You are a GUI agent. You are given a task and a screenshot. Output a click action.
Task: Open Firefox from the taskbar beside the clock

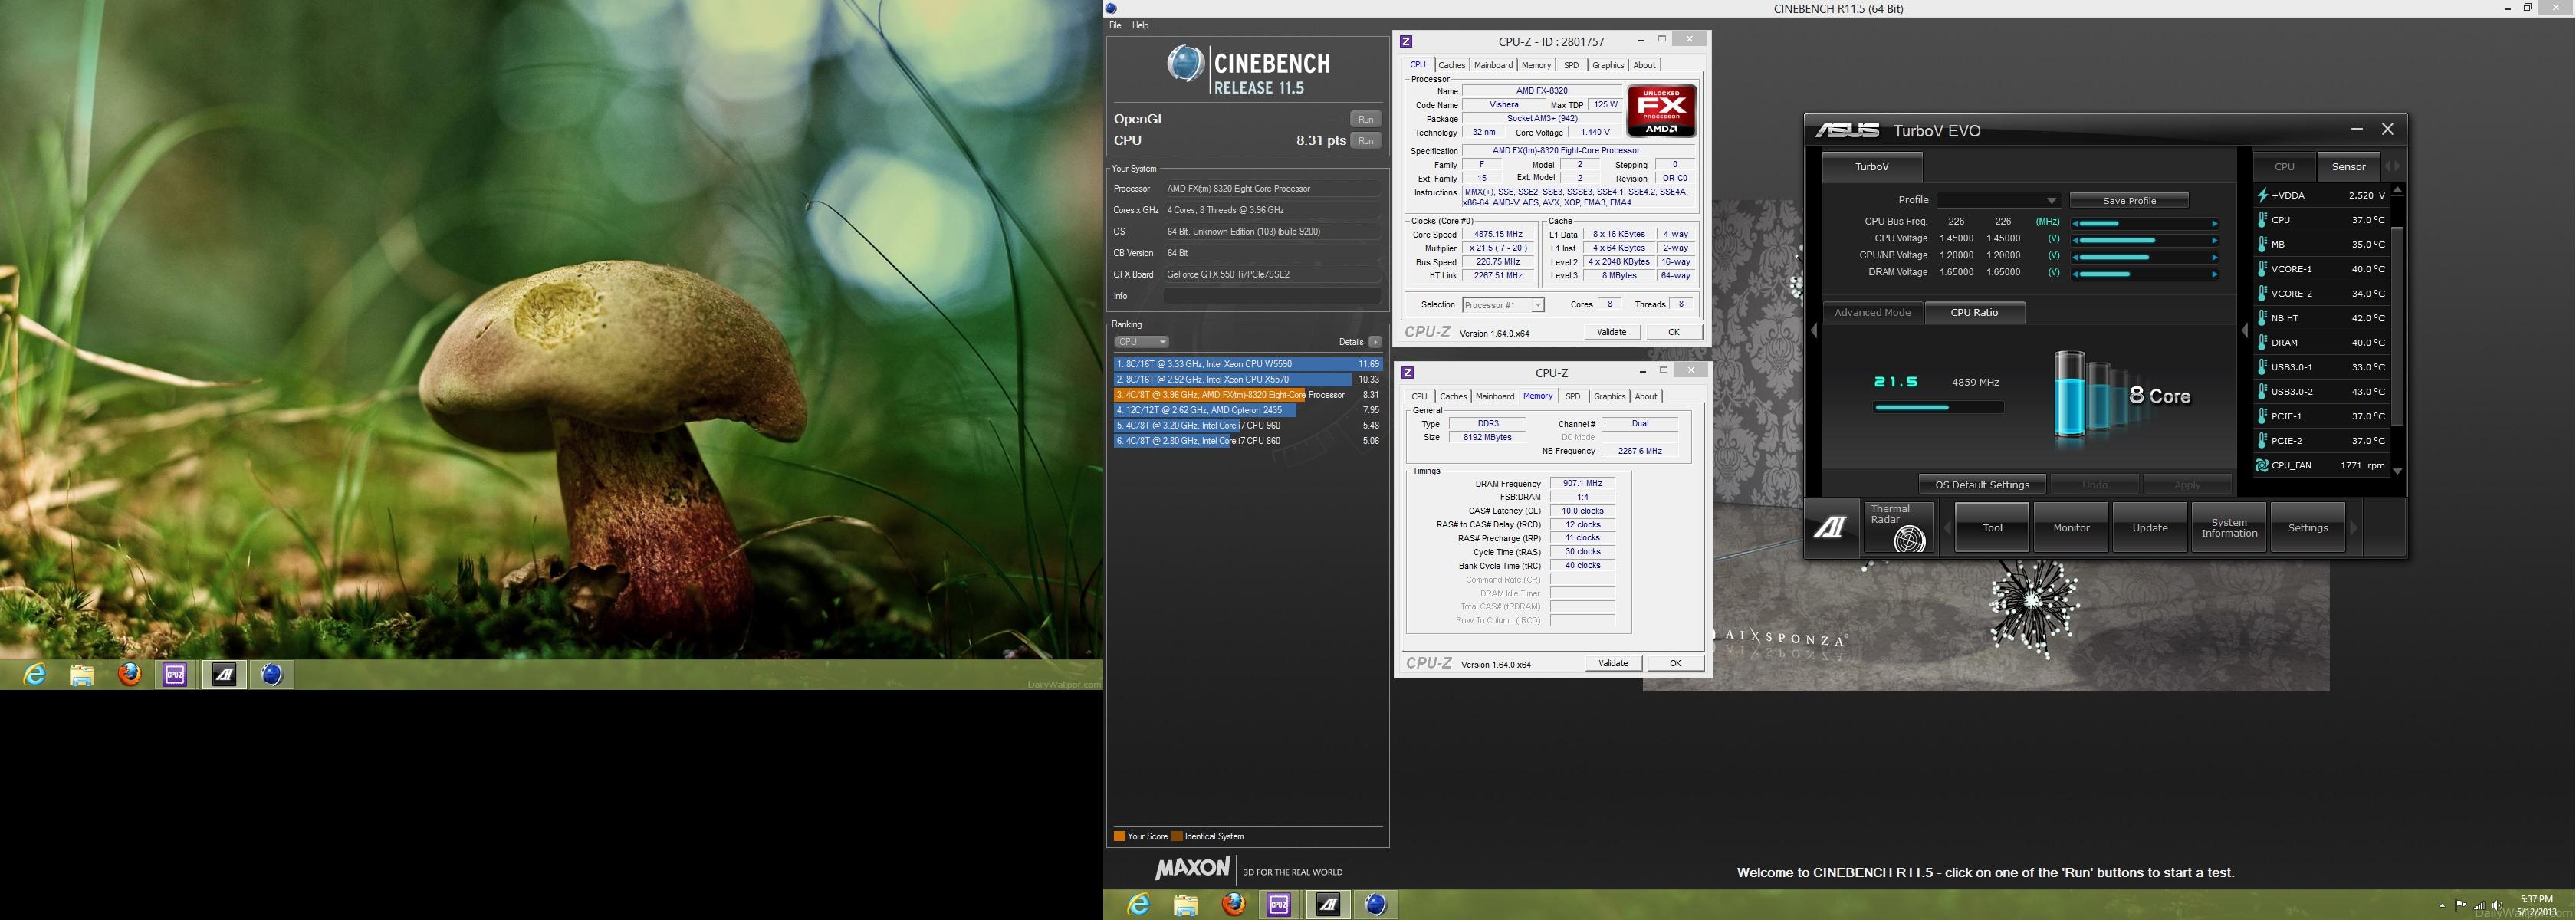pyautogui.click(x=1234, y=905)
